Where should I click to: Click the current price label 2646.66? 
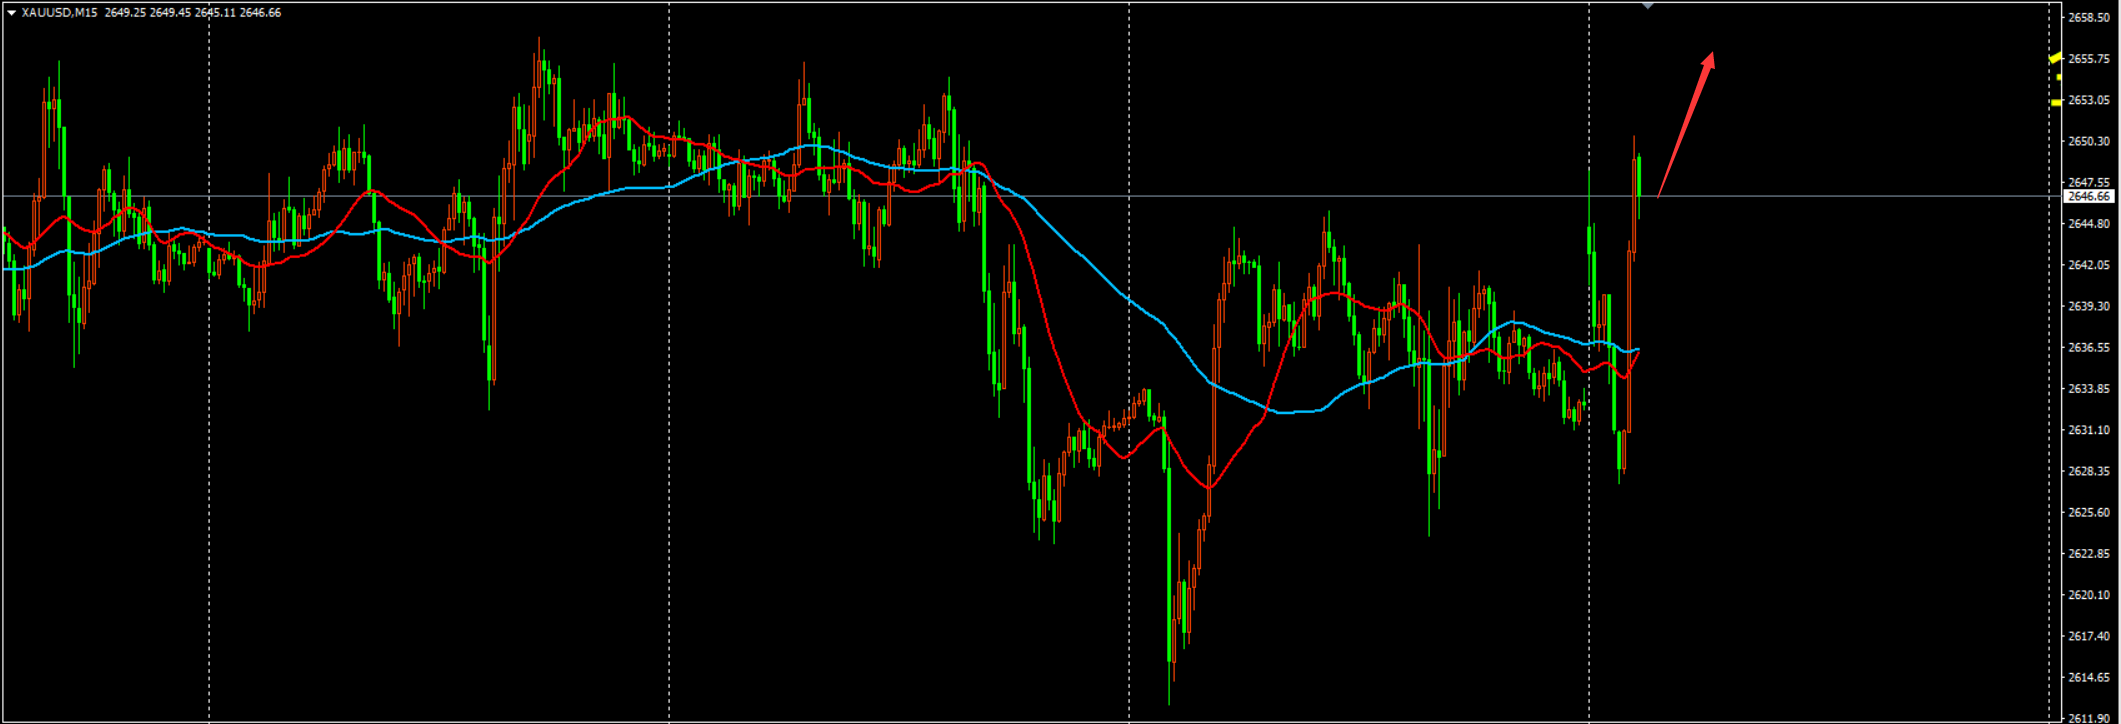pyautogui.click(x=2089, y=197)
